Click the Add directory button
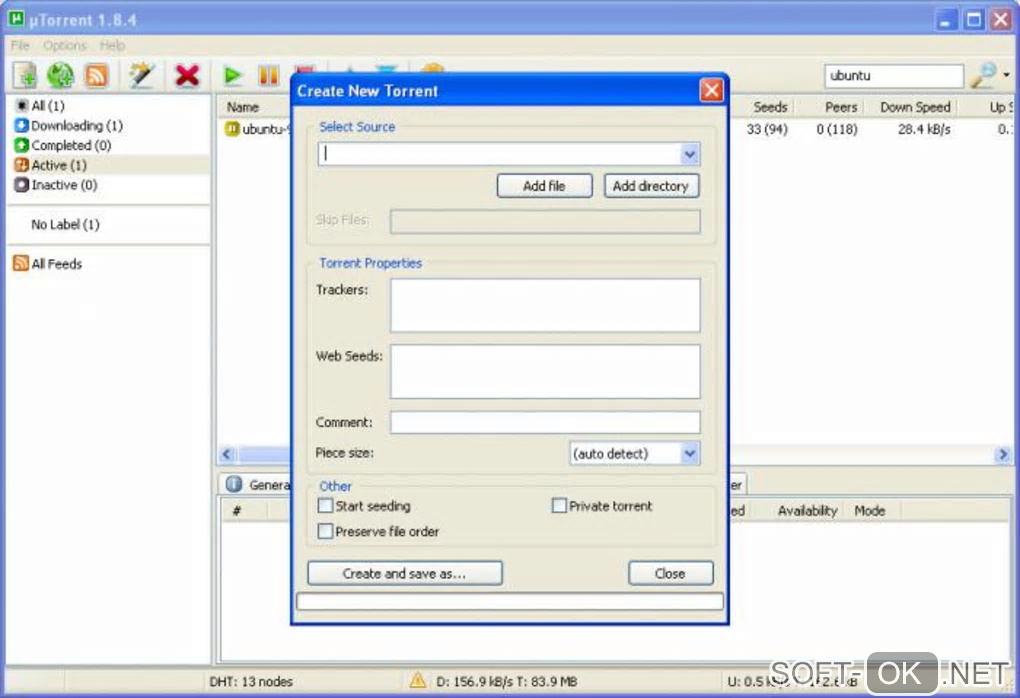This screenshot has height=698, width=1020. click(651, 186)
